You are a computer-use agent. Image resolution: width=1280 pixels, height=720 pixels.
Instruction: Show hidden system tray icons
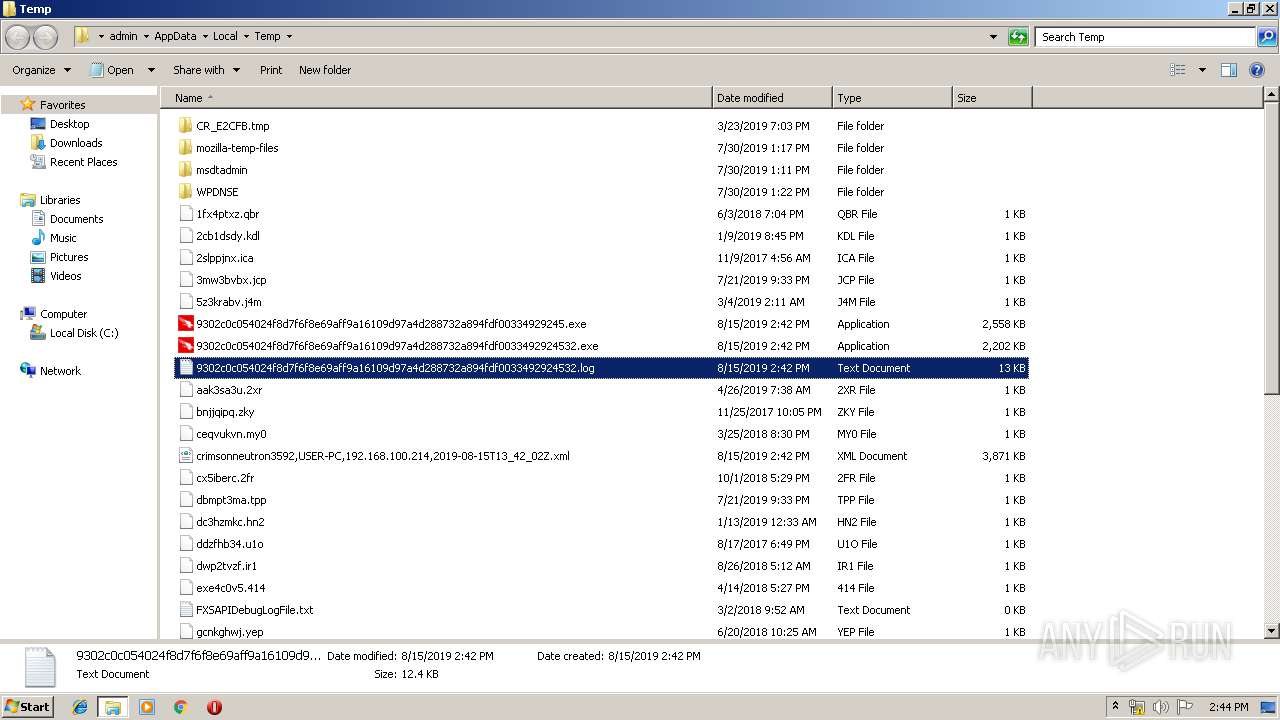point(1115,706)
